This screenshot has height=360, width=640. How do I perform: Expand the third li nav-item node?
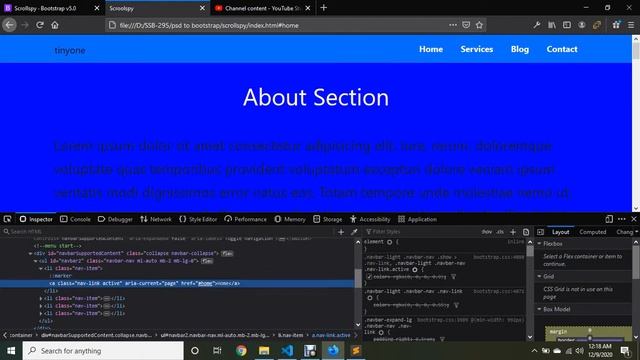click(40, 306)
